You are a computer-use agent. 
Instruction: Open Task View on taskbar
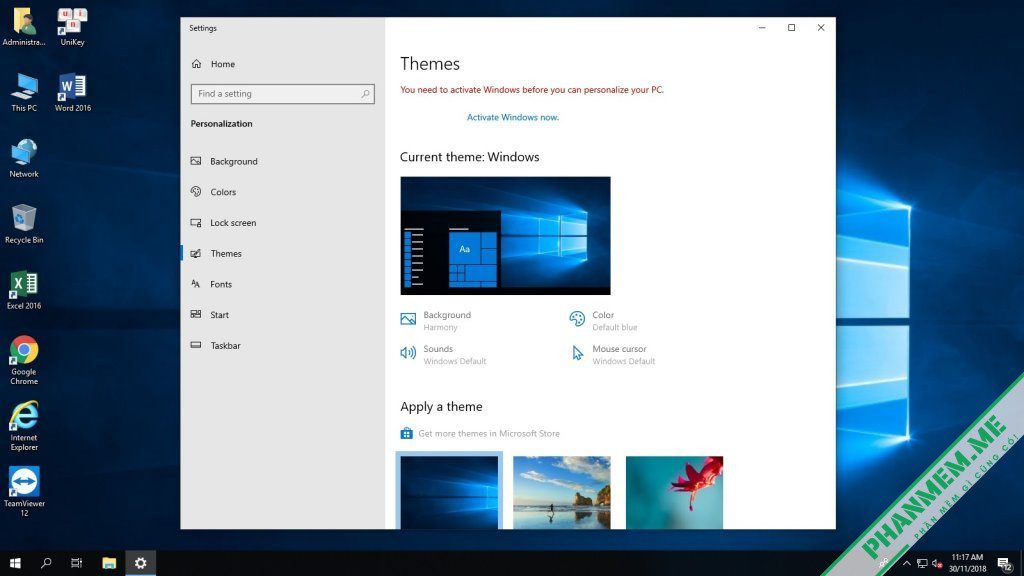76,563
